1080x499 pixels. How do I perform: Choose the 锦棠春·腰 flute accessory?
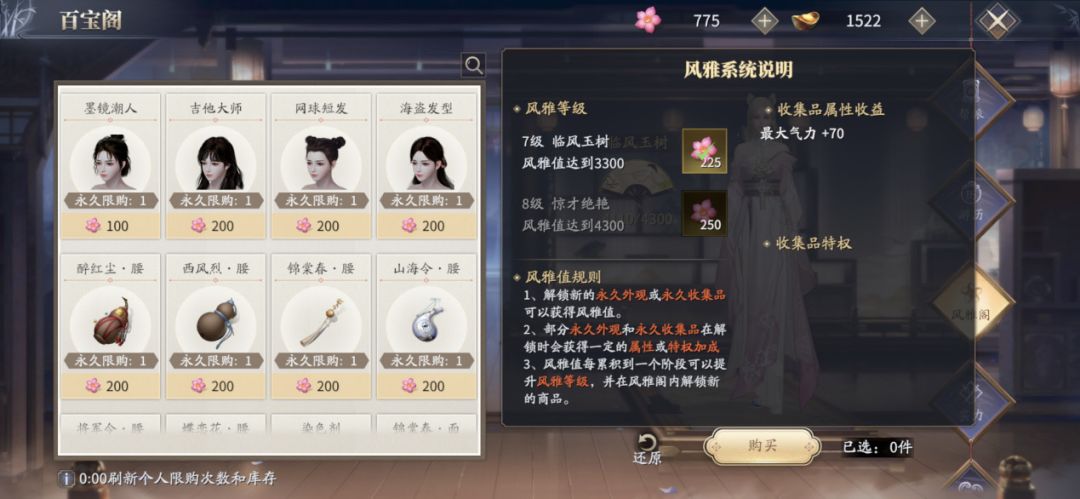coord(321,326)
